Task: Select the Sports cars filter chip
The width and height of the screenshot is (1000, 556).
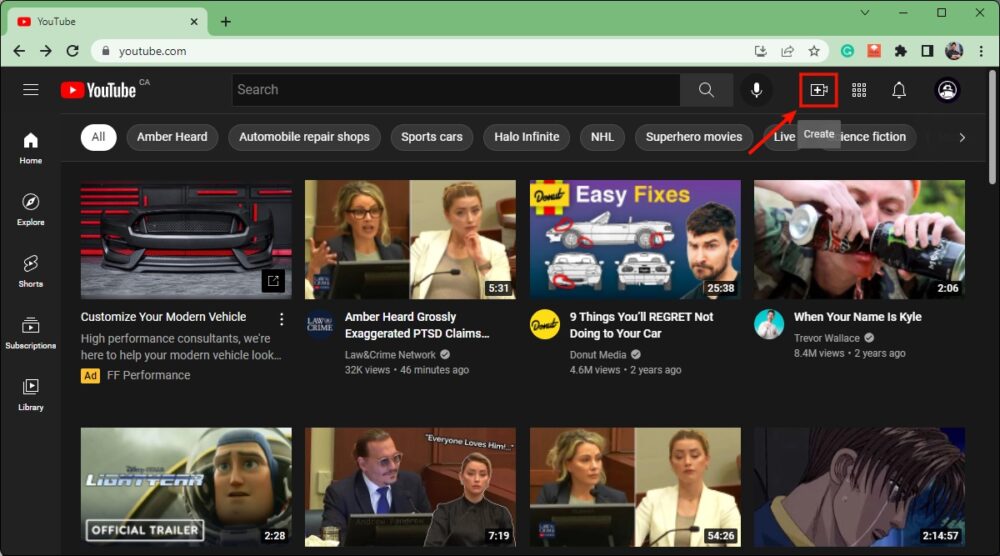Action: click(x=432, y=137)
